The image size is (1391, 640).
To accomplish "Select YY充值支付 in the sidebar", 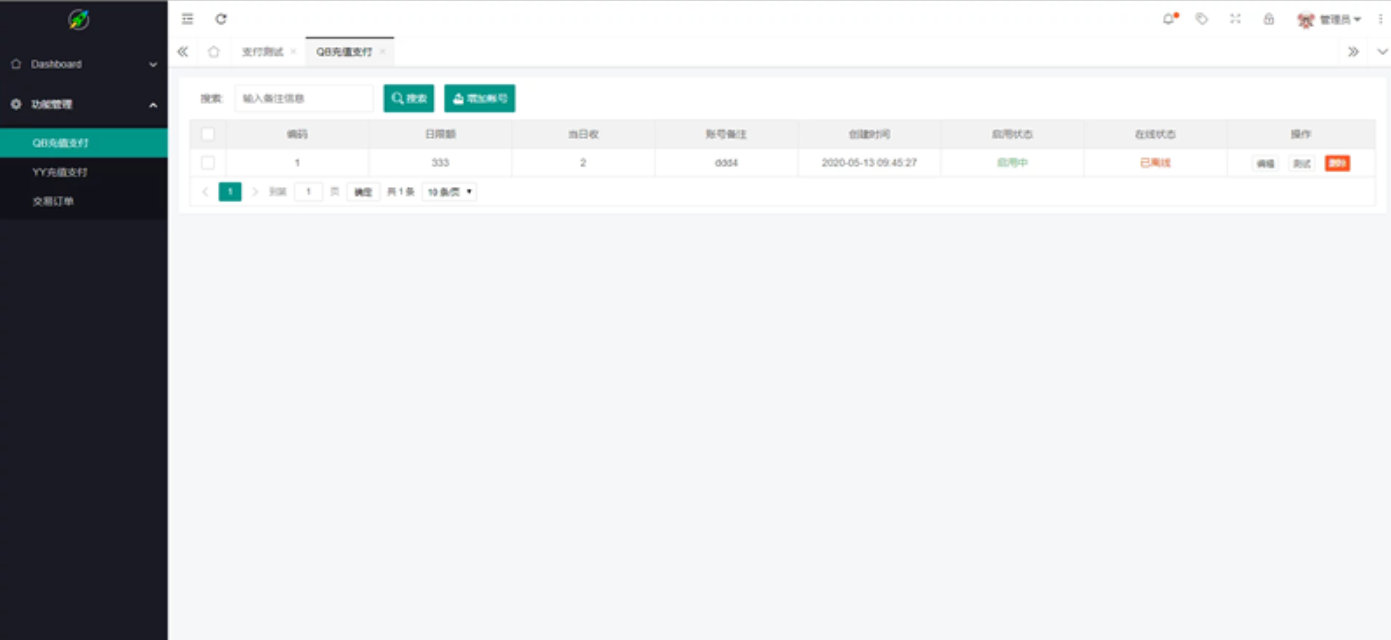I will [60, 172].
